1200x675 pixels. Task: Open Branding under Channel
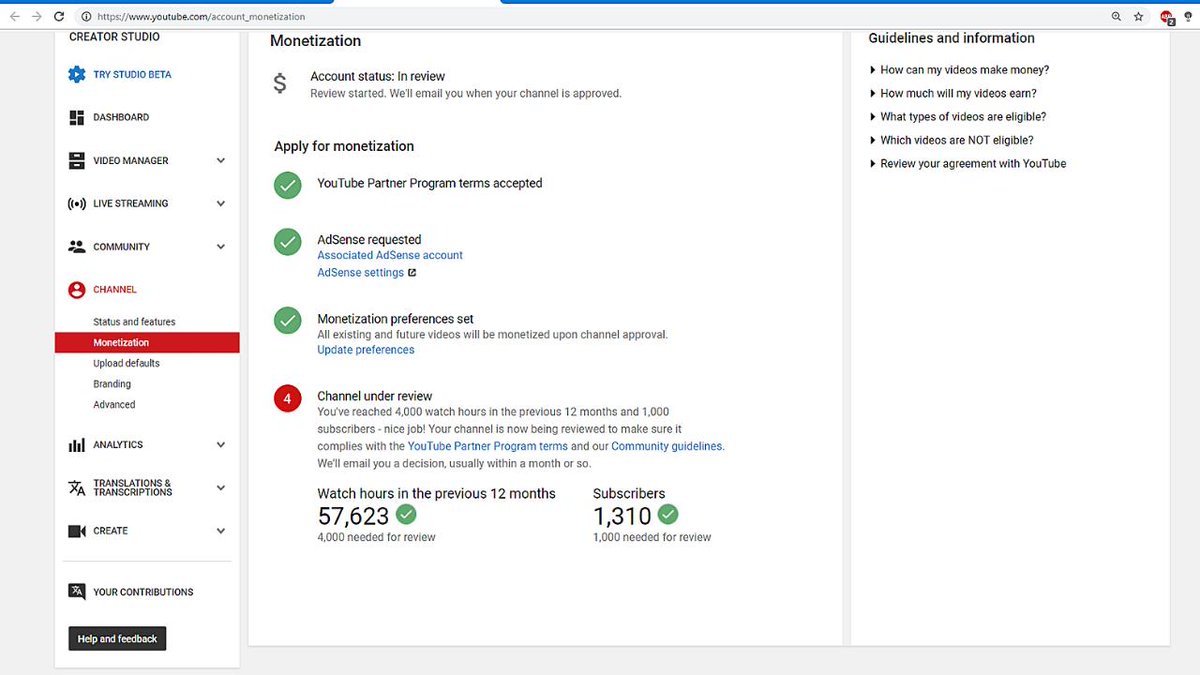click(x=112, y=385)
